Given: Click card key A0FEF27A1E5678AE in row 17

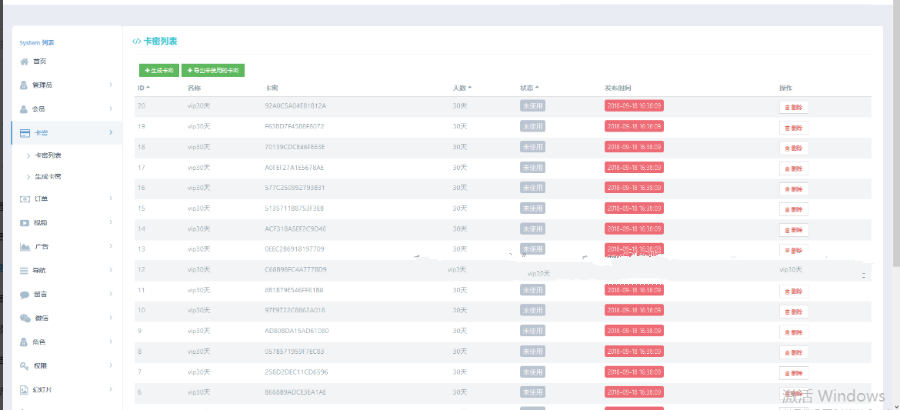Looking at the screenshot, I should (x=295, y=167).
